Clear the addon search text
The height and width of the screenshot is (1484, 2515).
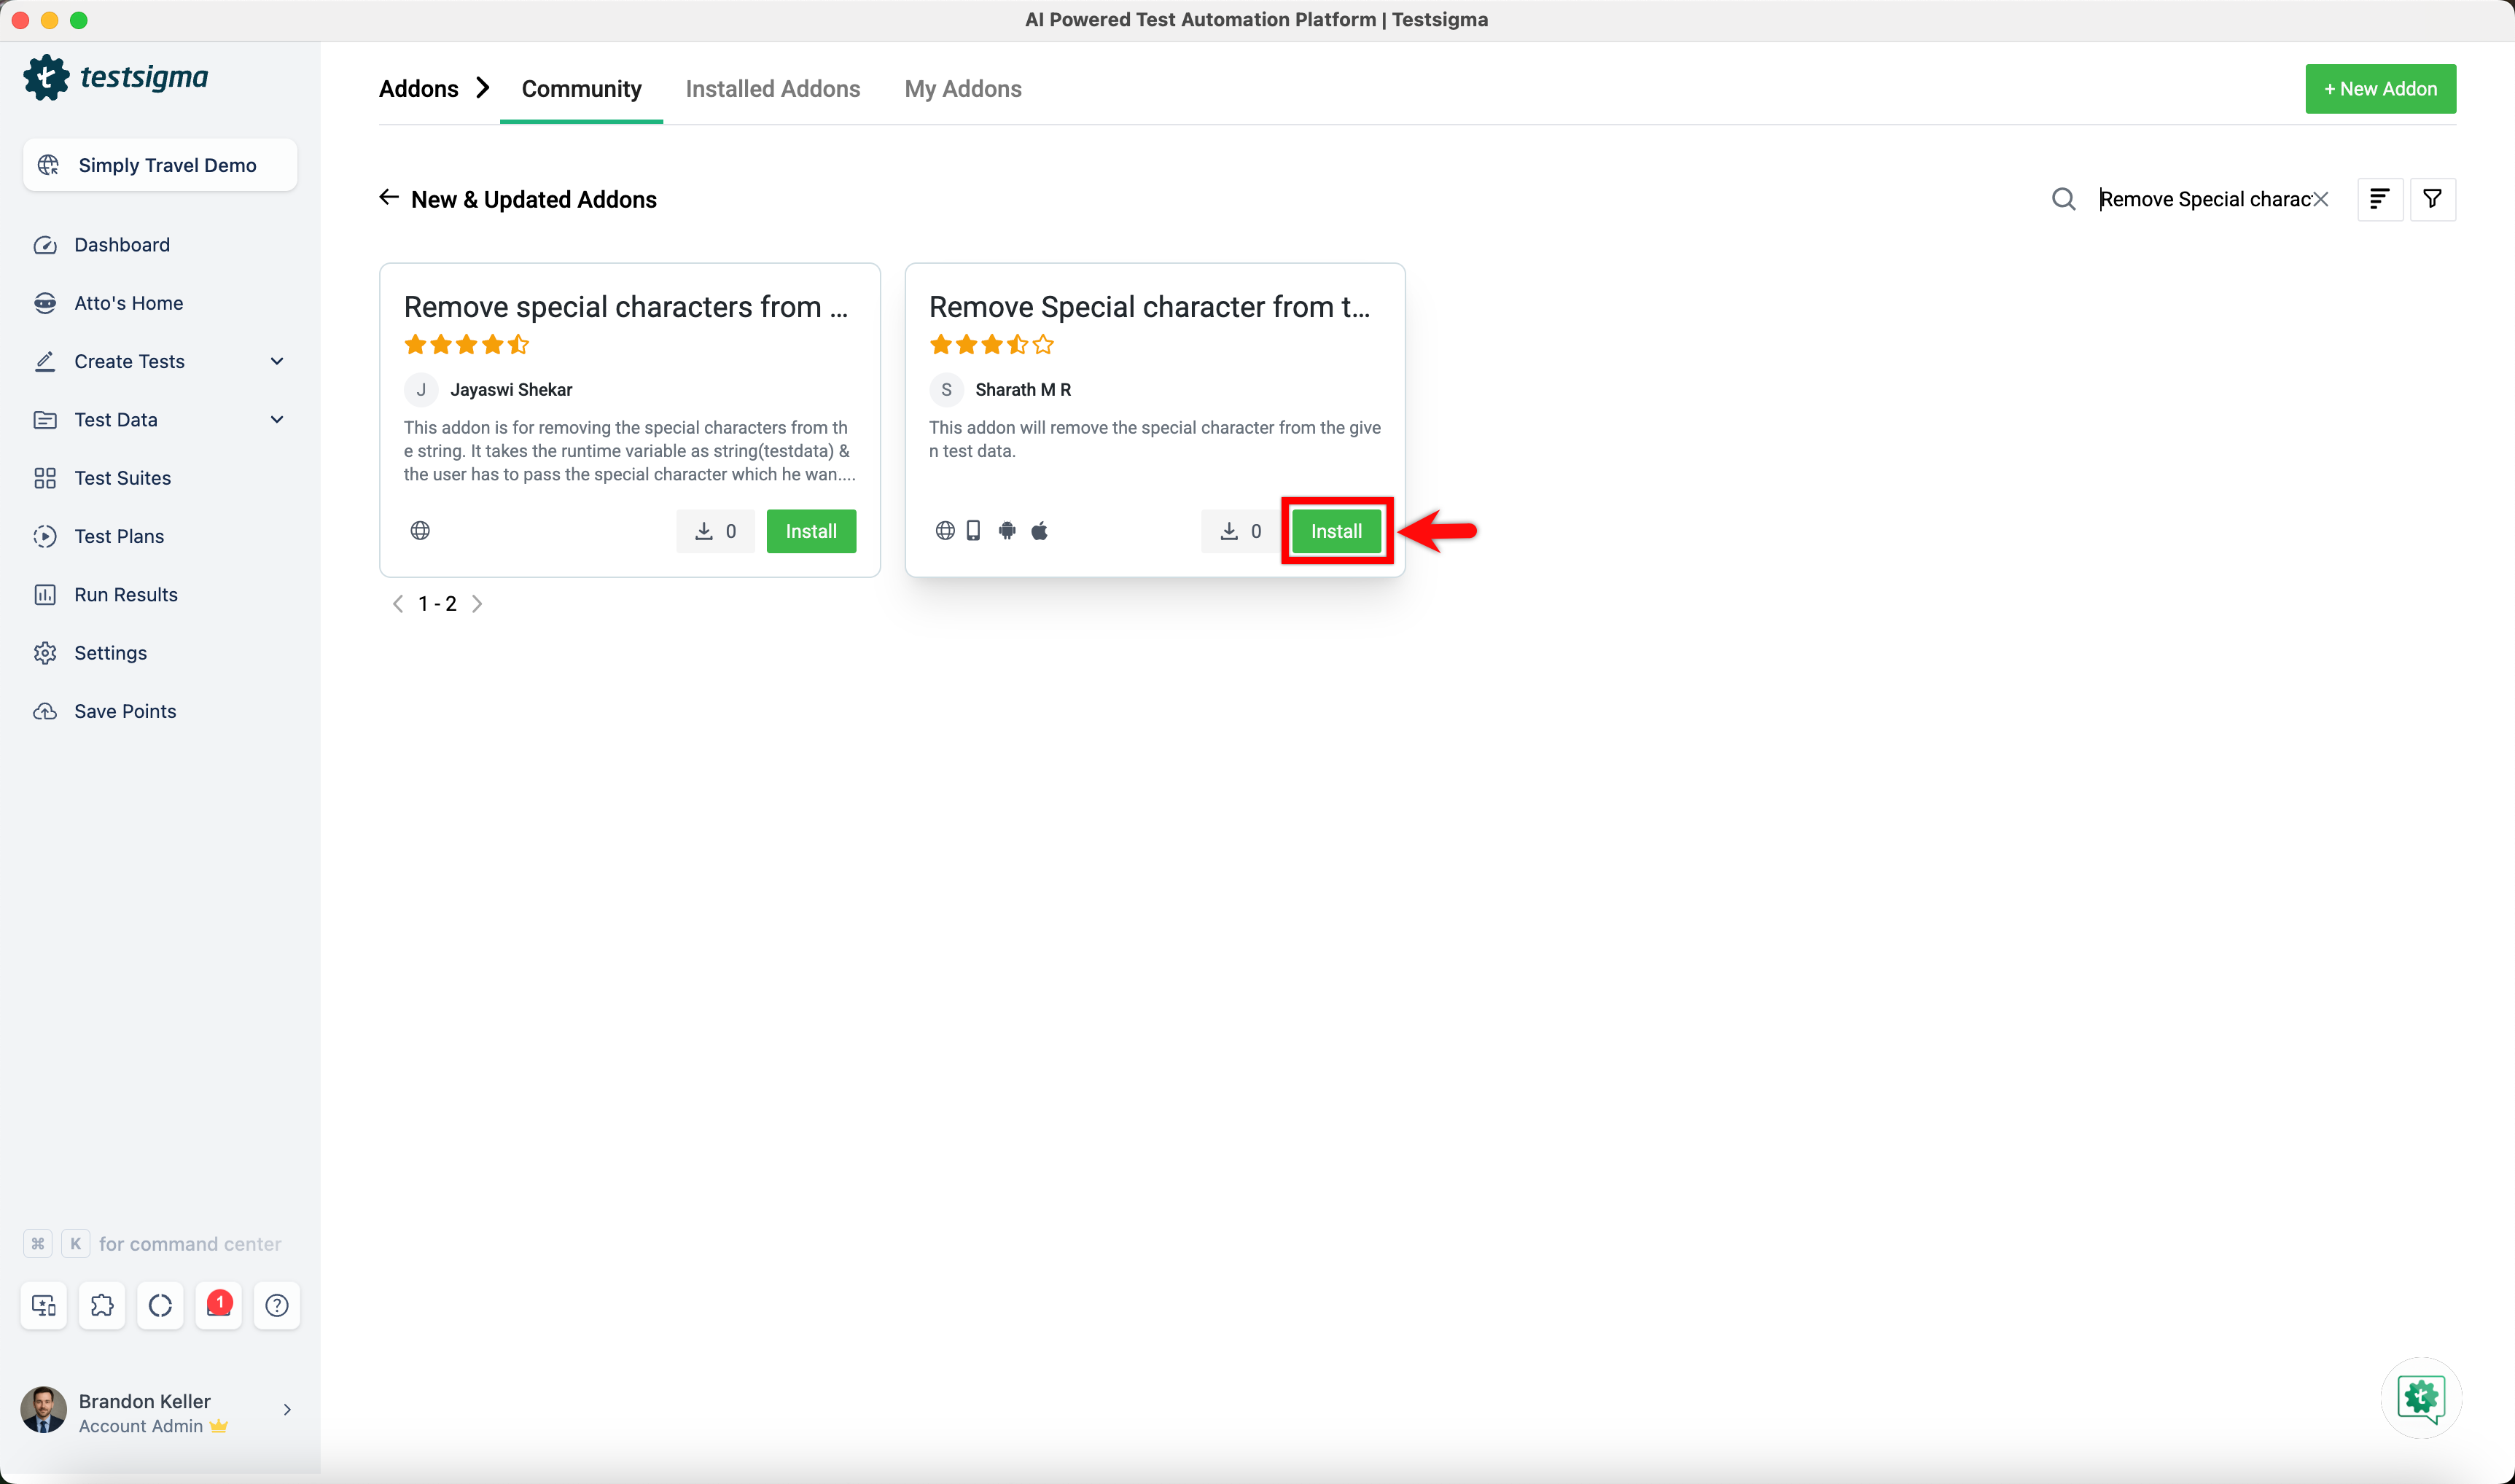(x=2321, y=199)
